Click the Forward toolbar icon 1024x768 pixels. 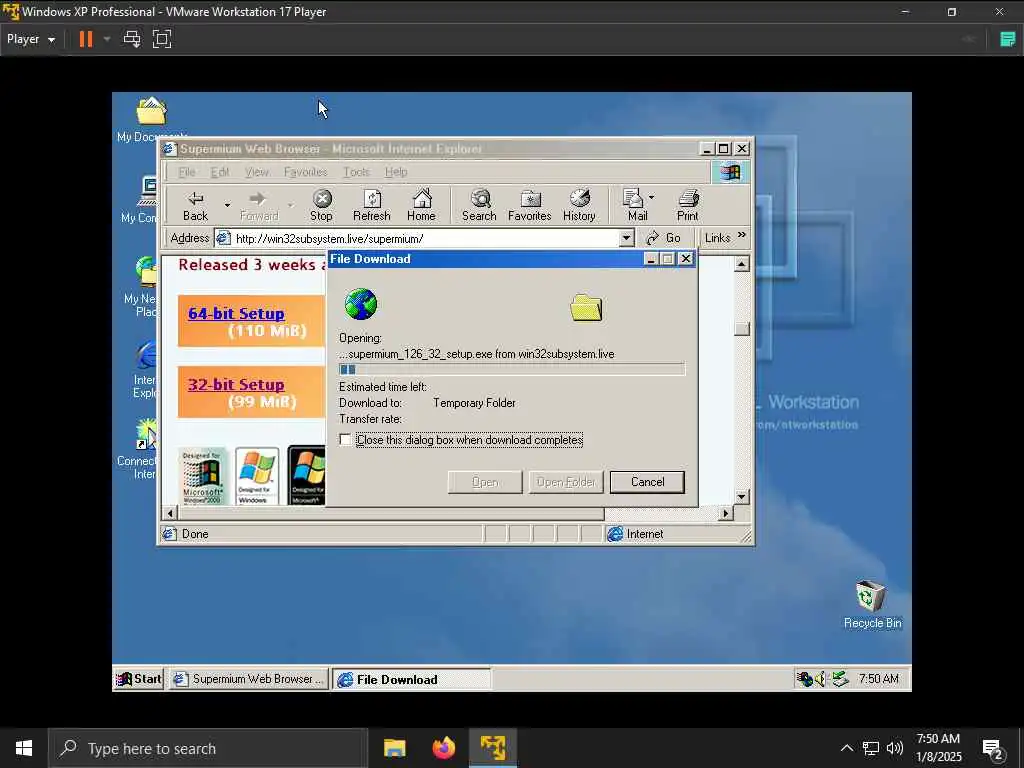click(x=259, y=205)
